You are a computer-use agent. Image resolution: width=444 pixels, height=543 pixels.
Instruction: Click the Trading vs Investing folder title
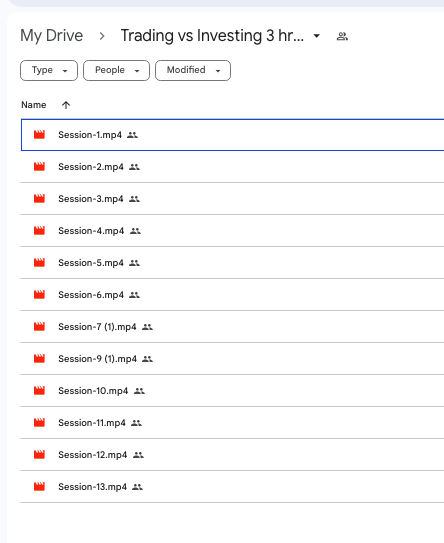coord(212,36)
